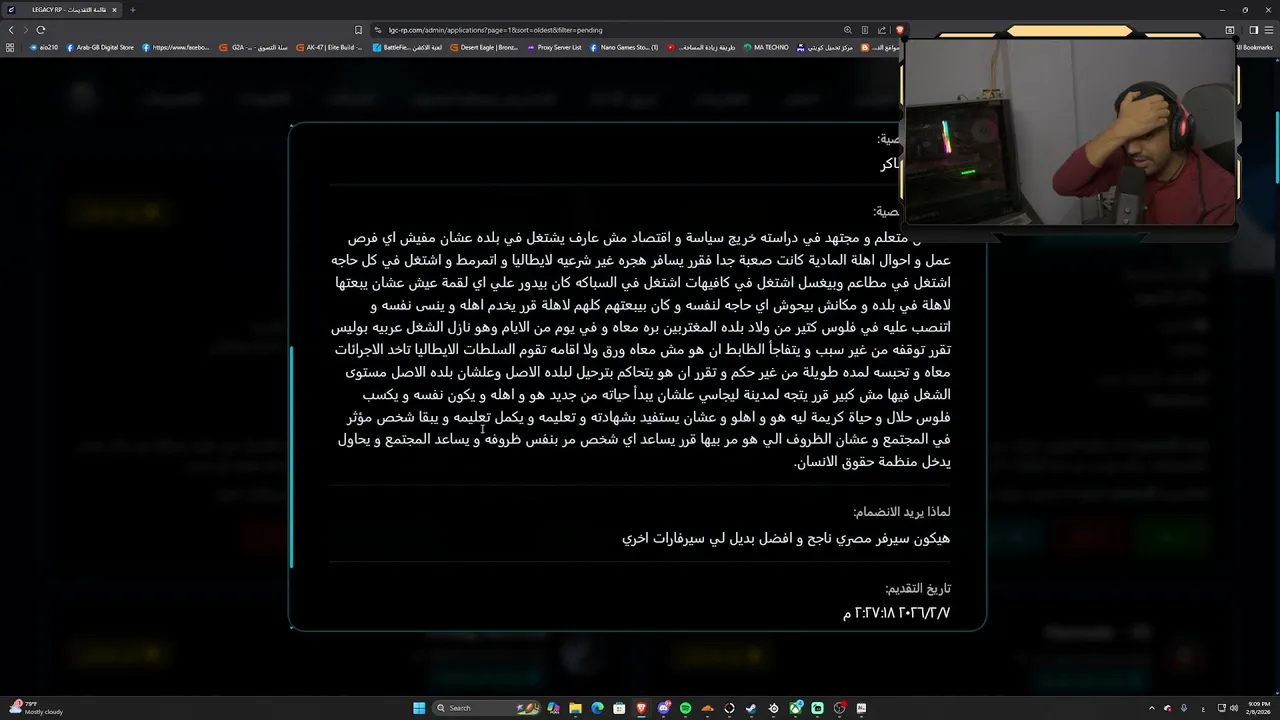Screen dimensions: 1280x720
Task: Click the bookmark icon left of the URL
Action: pos(358,30)
